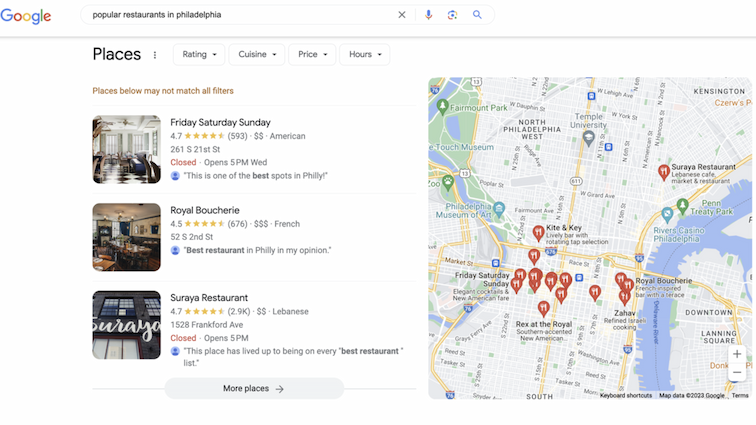Screen dimensions: 756x425
Task: Click the Terms link on the map
Action: 740,396
